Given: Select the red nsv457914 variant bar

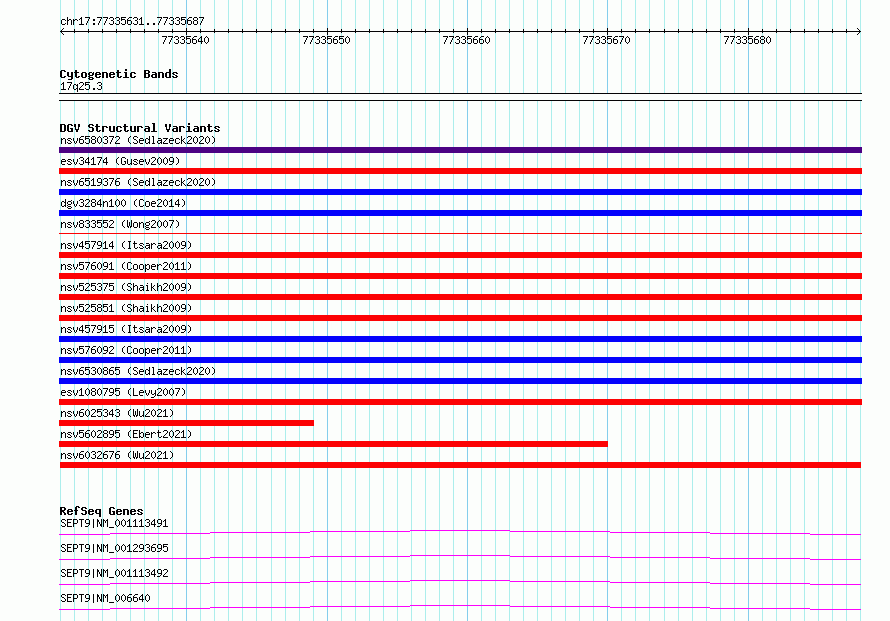Looking at the screenshot, I should [x=460, y=255].
